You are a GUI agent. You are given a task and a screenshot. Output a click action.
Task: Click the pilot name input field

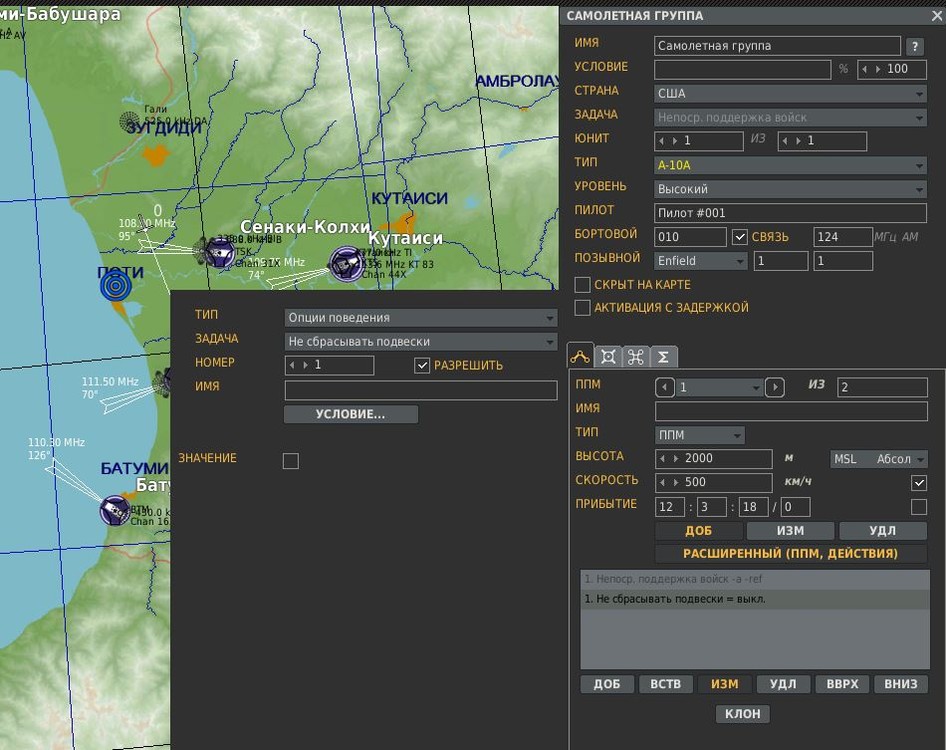(x=790, y=213)
